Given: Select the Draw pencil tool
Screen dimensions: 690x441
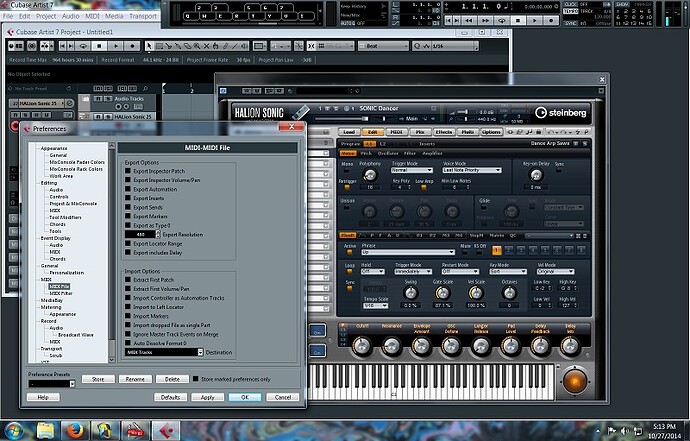Looking at the screenshot, I should coord(225,46).
